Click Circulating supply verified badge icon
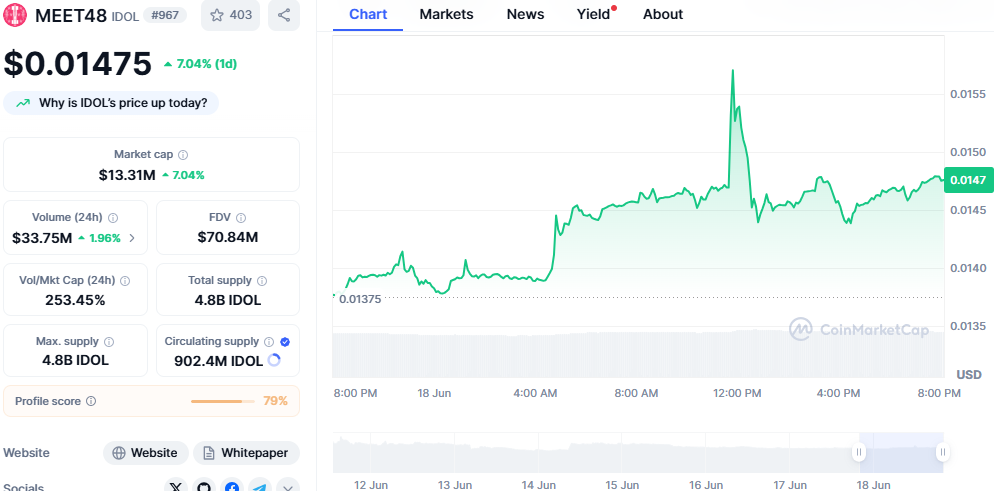 pos(285,342)
